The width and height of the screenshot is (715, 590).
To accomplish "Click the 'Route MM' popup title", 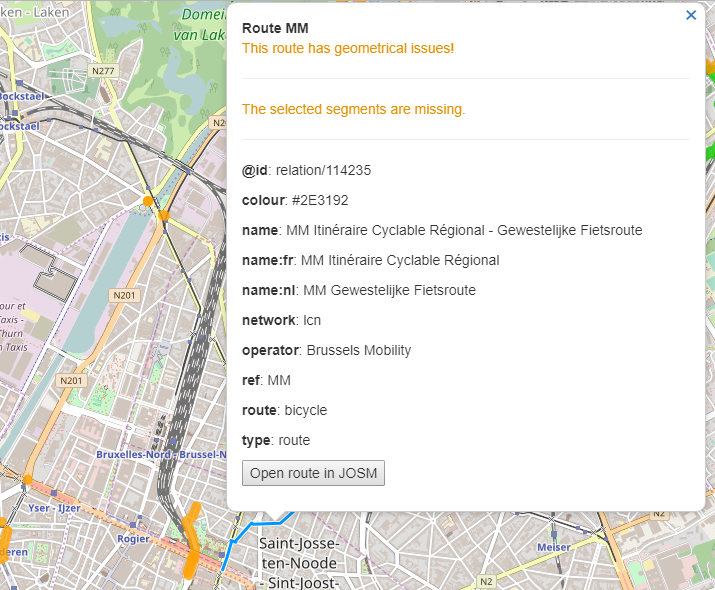I will (275, 28).
